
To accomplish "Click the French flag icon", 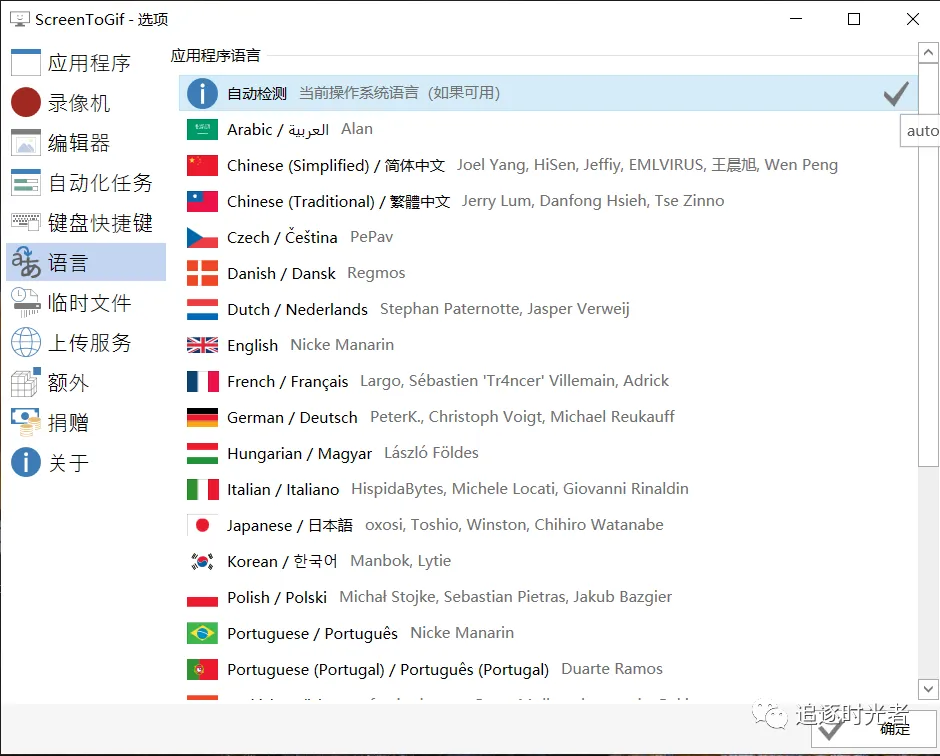I will coord(202,381).
